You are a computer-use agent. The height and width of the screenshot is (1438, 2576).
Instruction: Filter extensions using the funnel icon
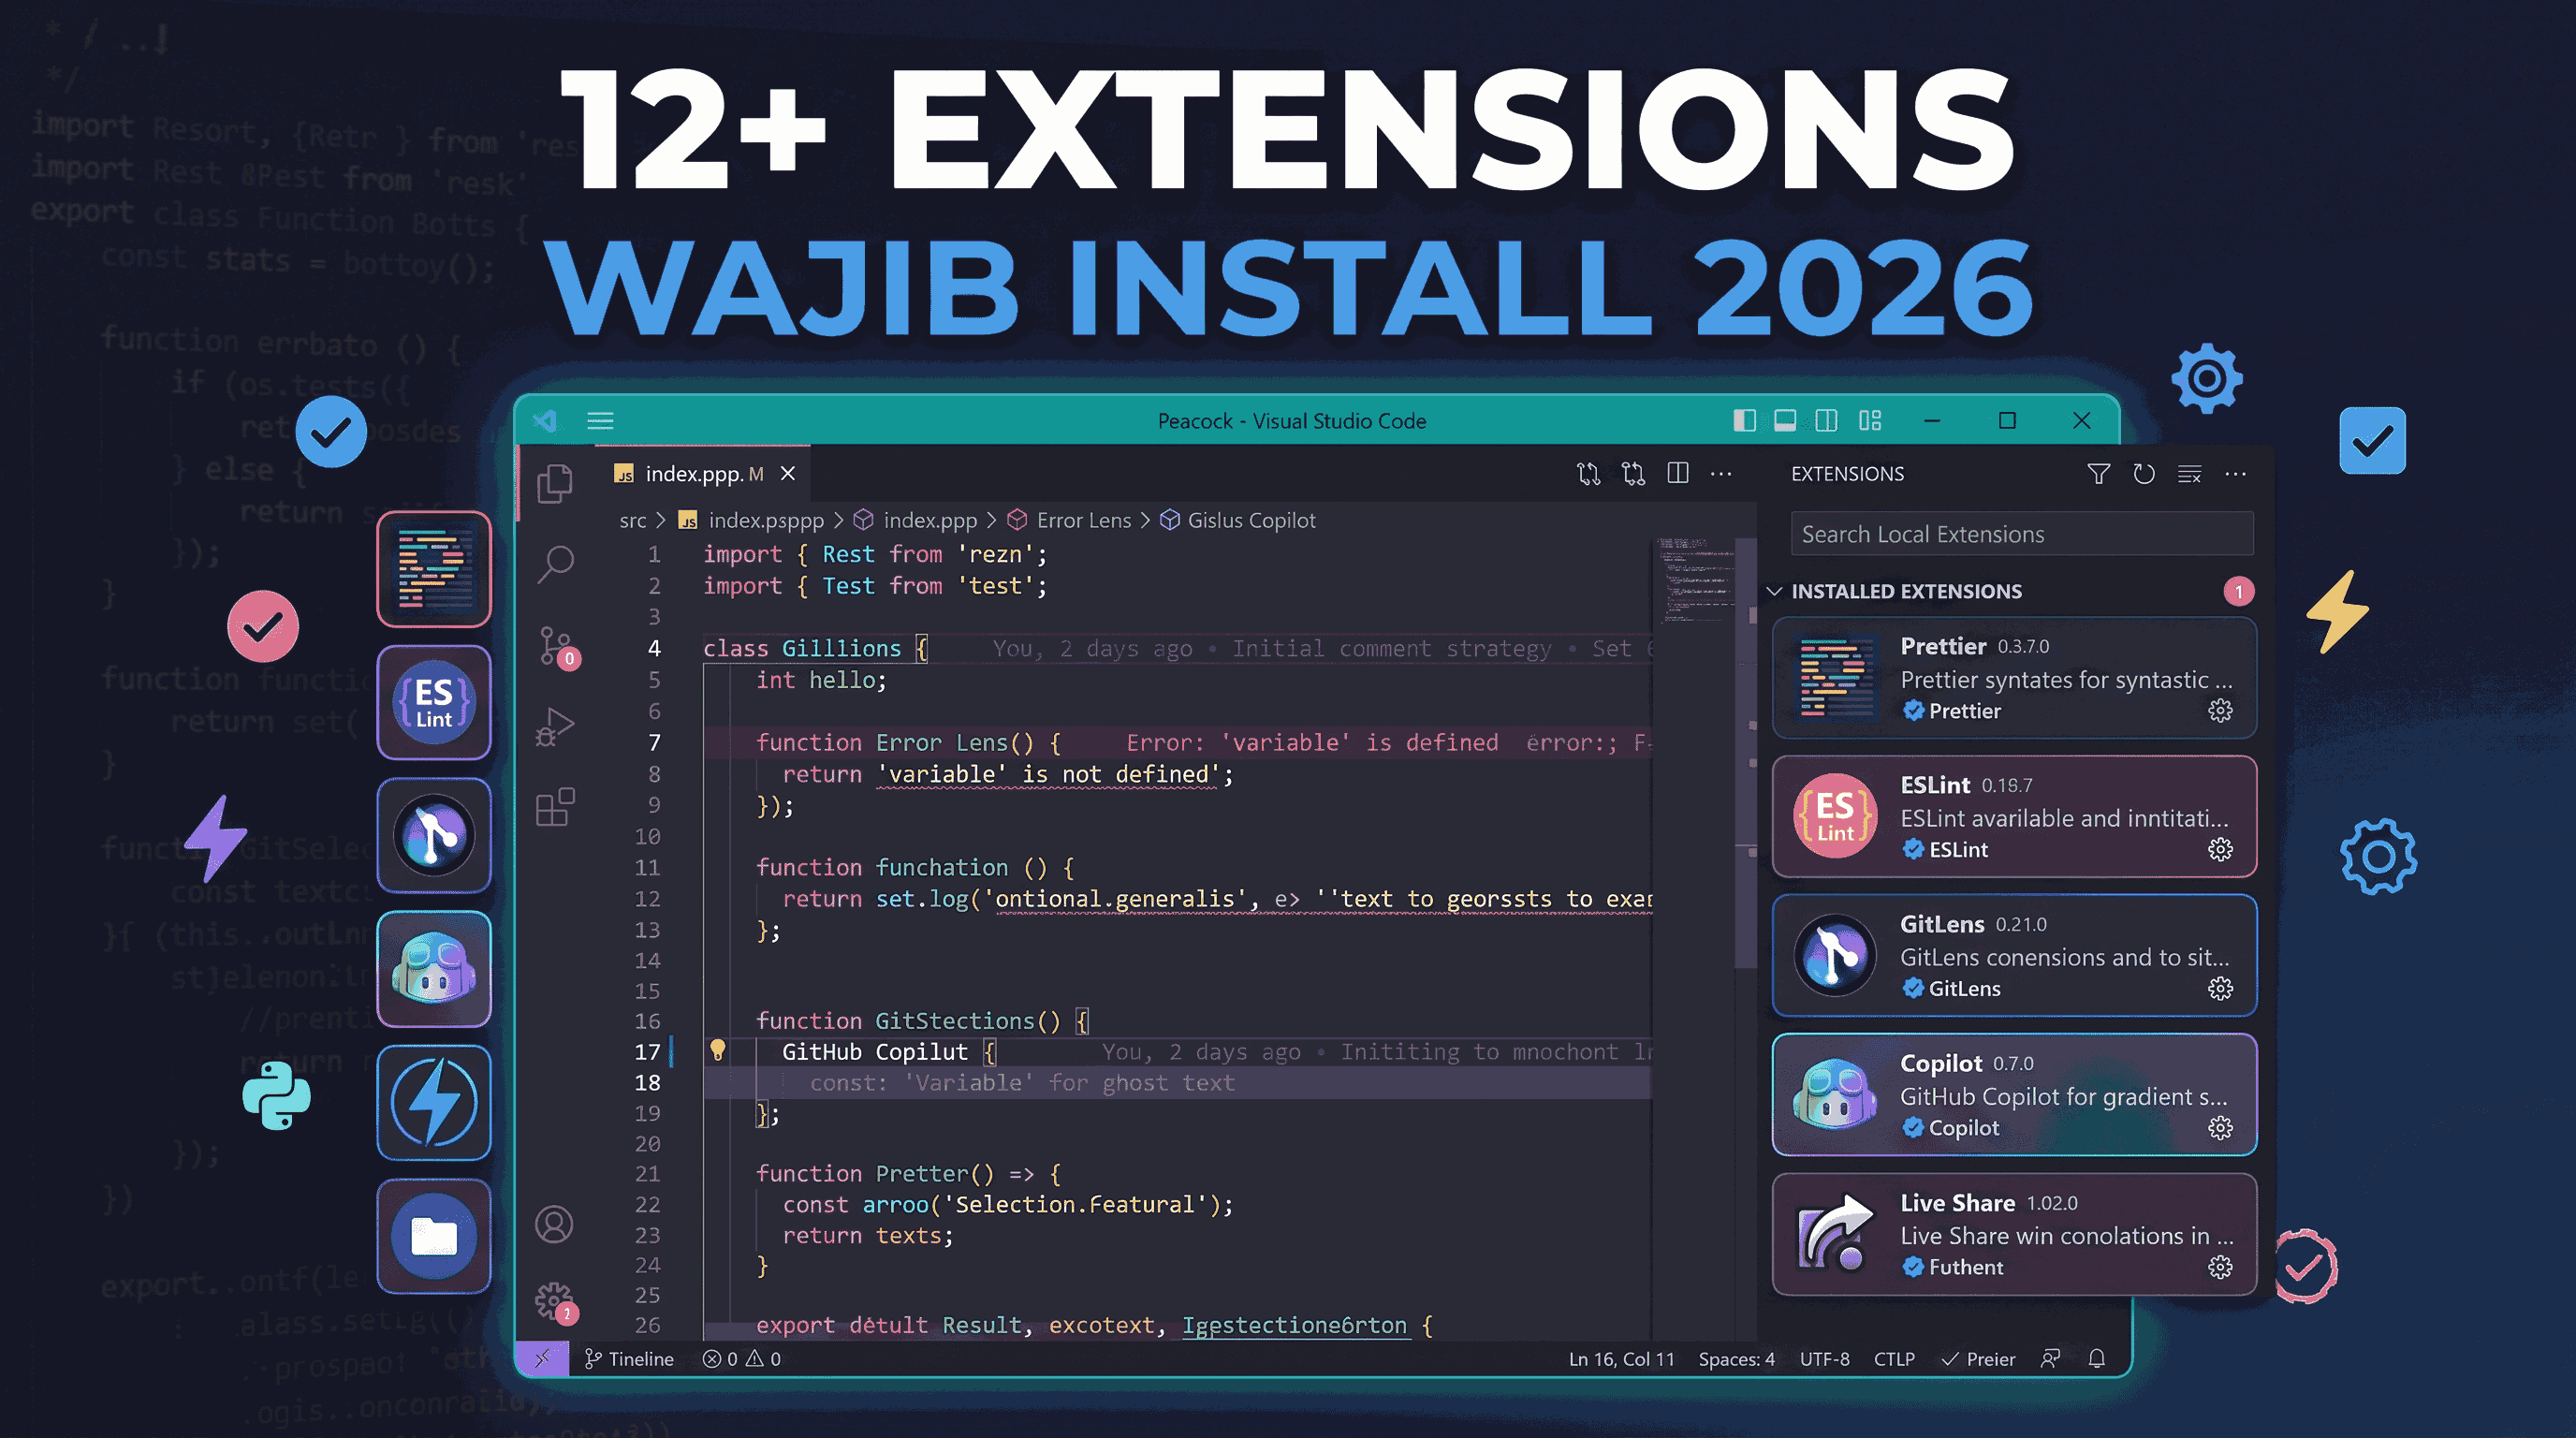click(2099, 474)
